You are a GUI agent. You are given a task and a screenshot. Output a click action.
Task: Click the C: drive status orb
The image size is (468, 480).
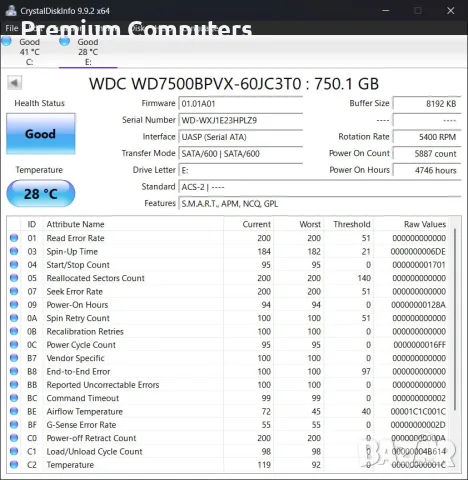click(6, 41)
